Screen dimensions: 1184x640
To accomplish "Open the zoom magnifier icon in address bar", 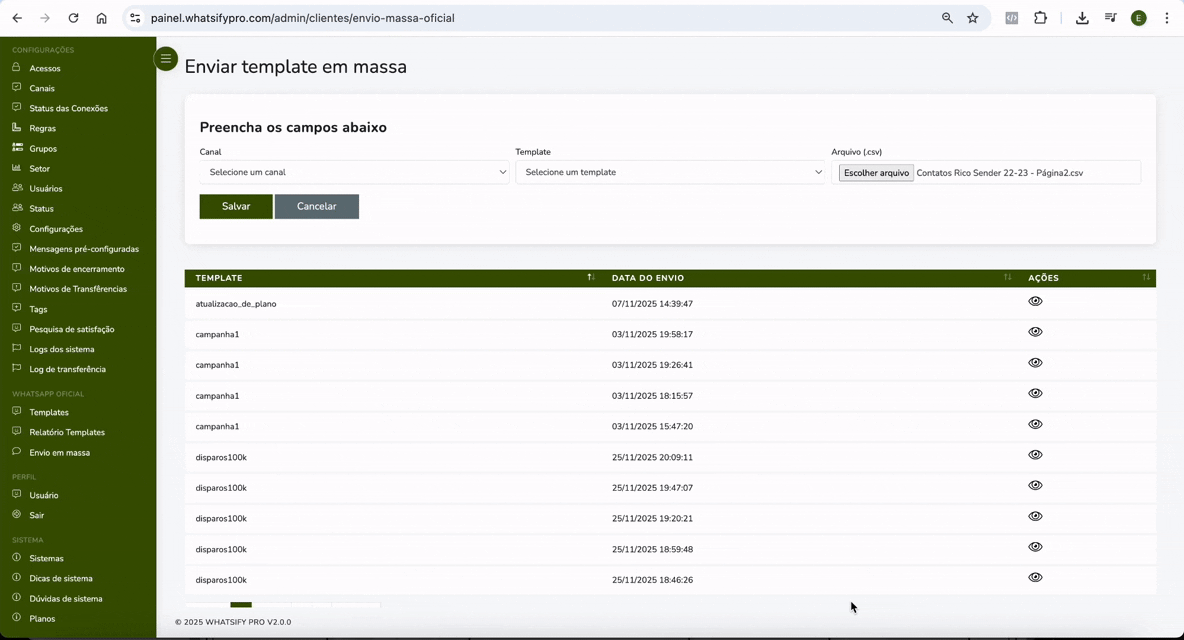I will 947,18.
